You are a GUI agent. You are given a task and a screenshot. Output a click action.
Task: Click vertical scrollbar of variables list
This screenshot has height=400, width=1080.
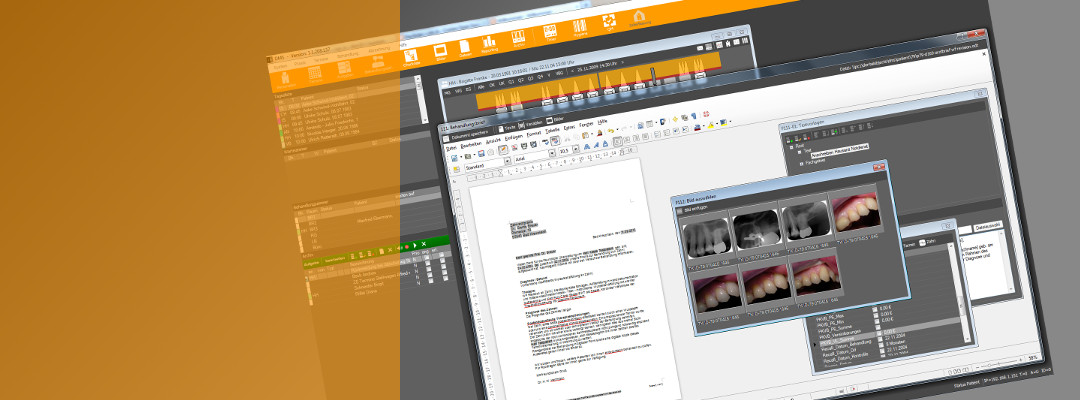click(959, 293)
